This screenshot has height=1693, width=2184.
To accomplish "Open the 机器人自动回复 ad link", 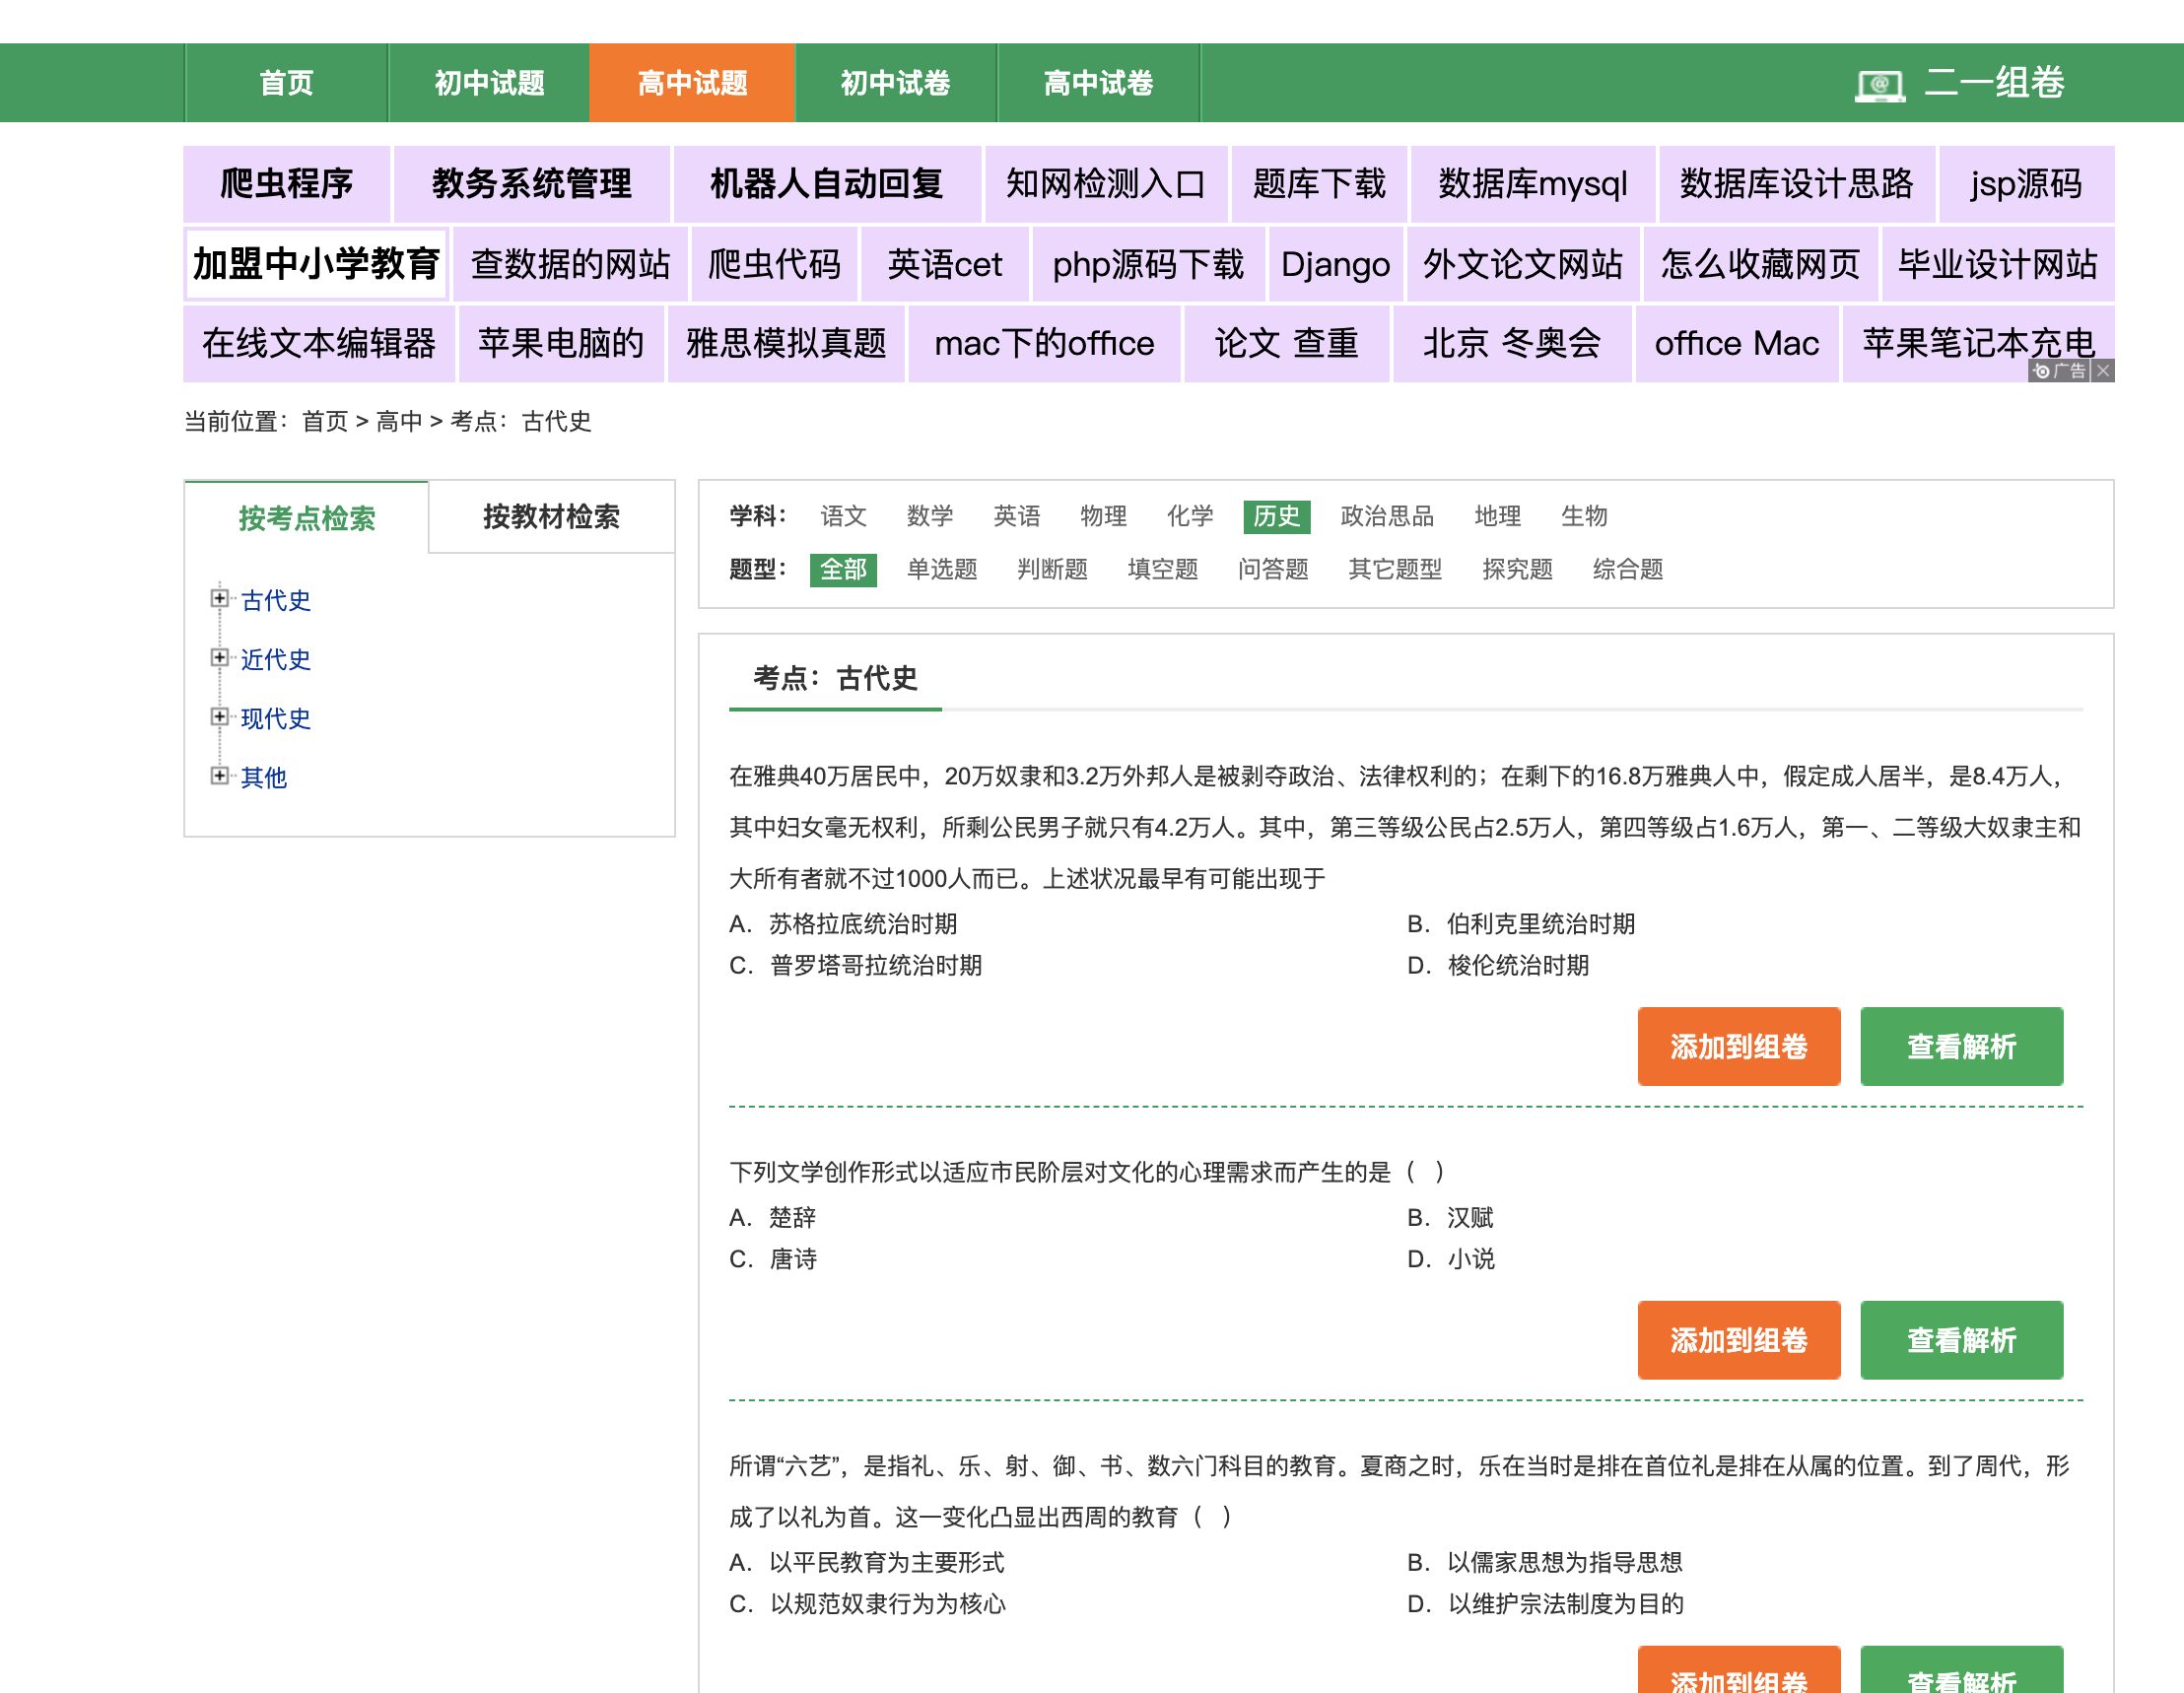I will [x=826, y=184].
